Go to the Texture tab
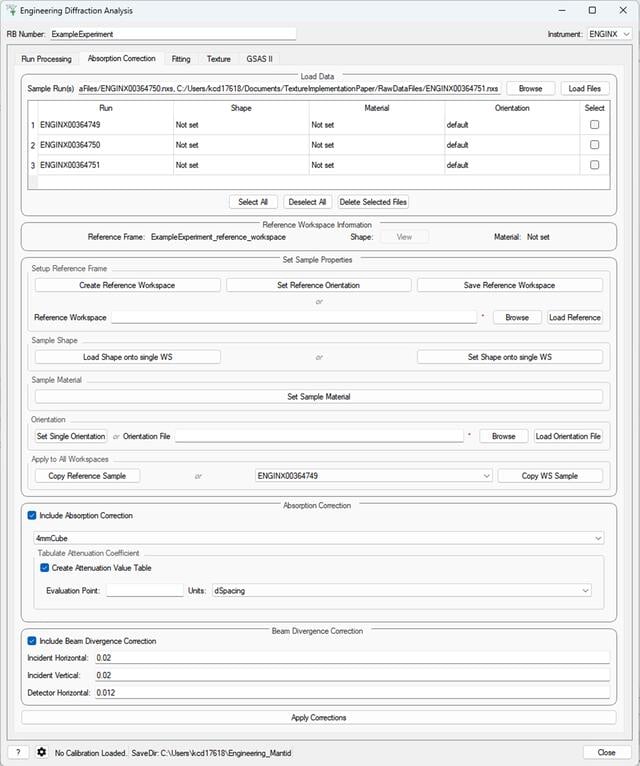The height and width of the screenshot is (766, 640). [218, 59]
